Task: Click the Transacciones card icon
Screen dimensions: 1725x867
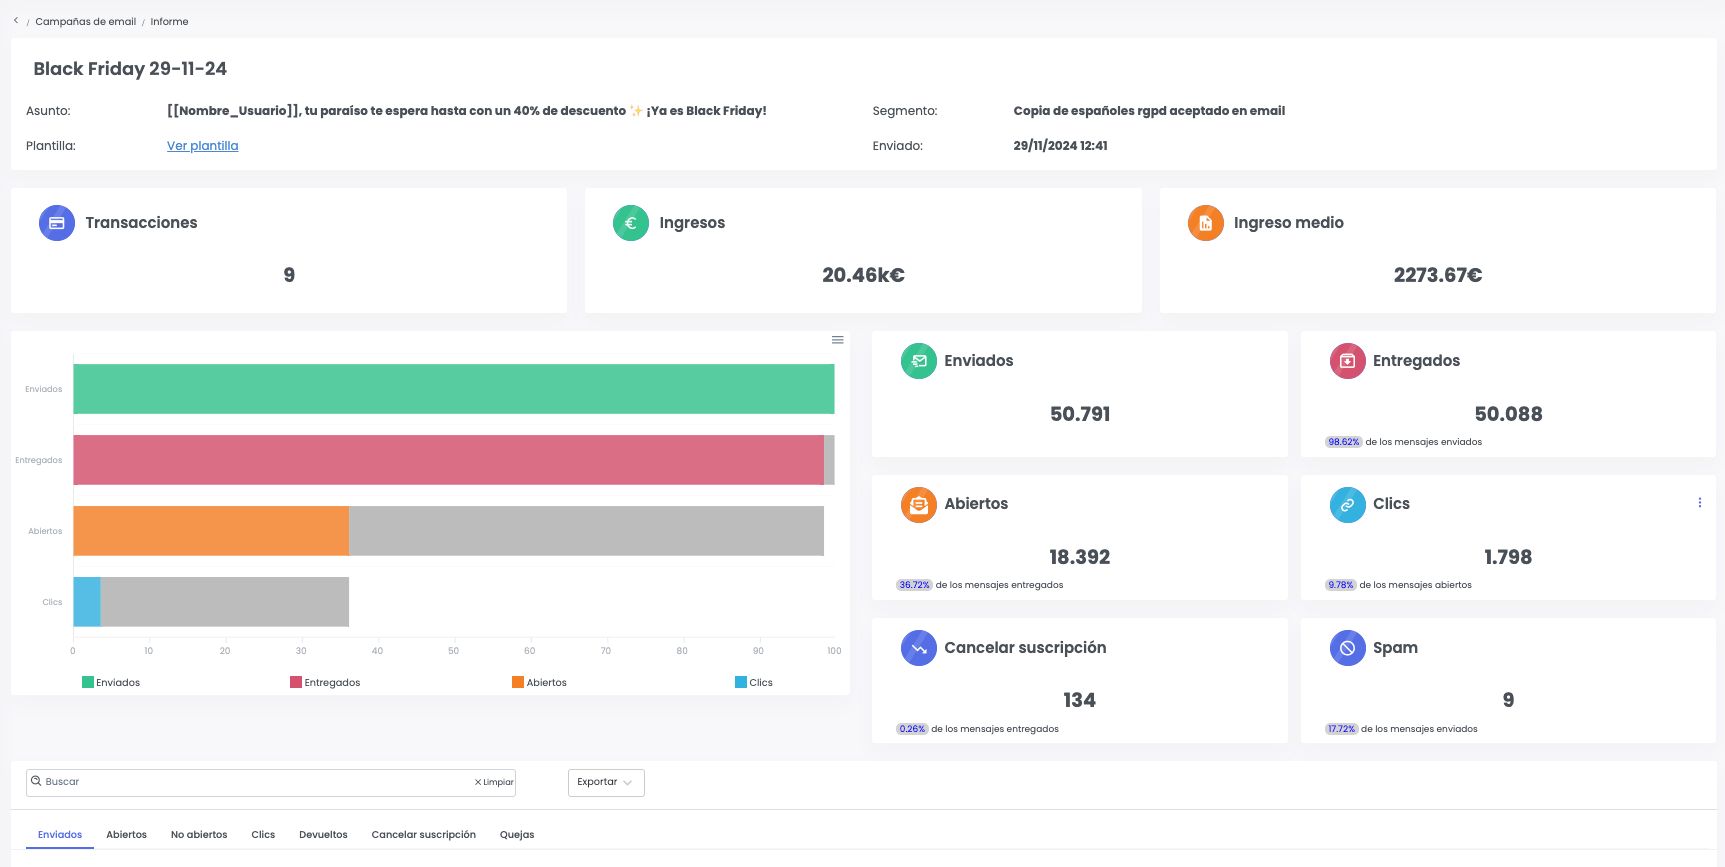Action: pos(57,223)
